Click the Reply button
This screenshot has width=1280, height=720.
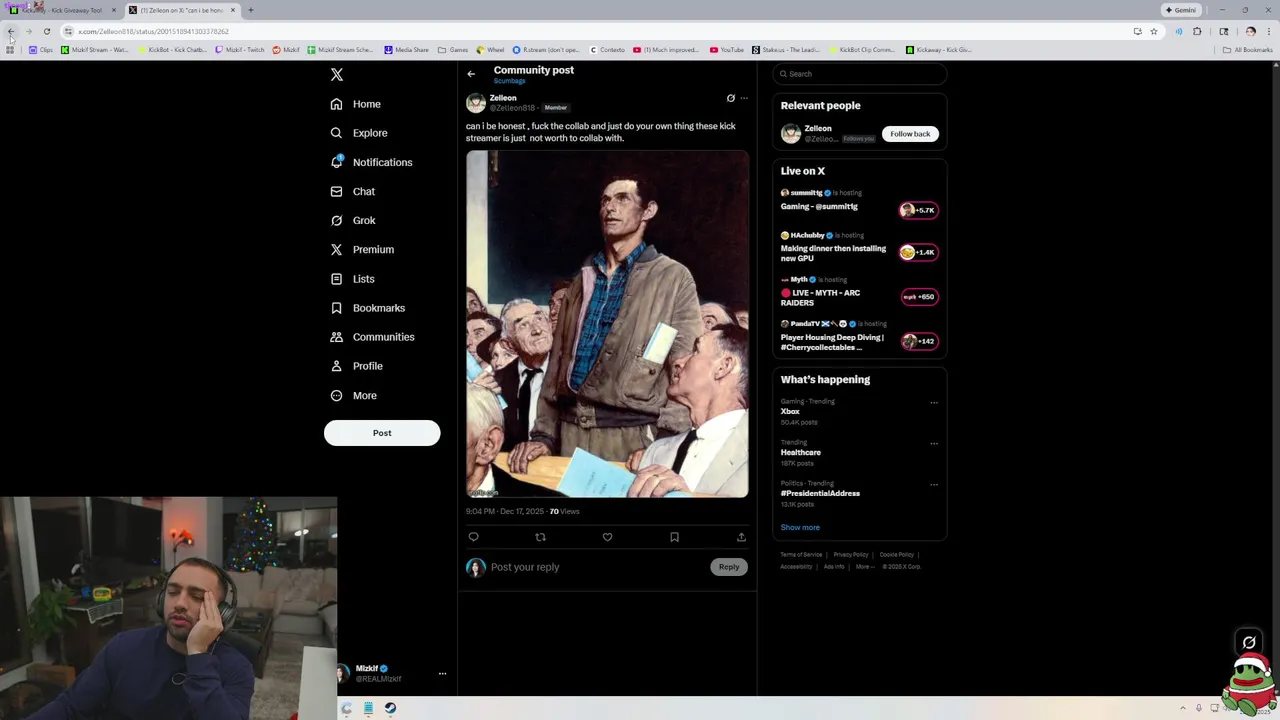729,567
